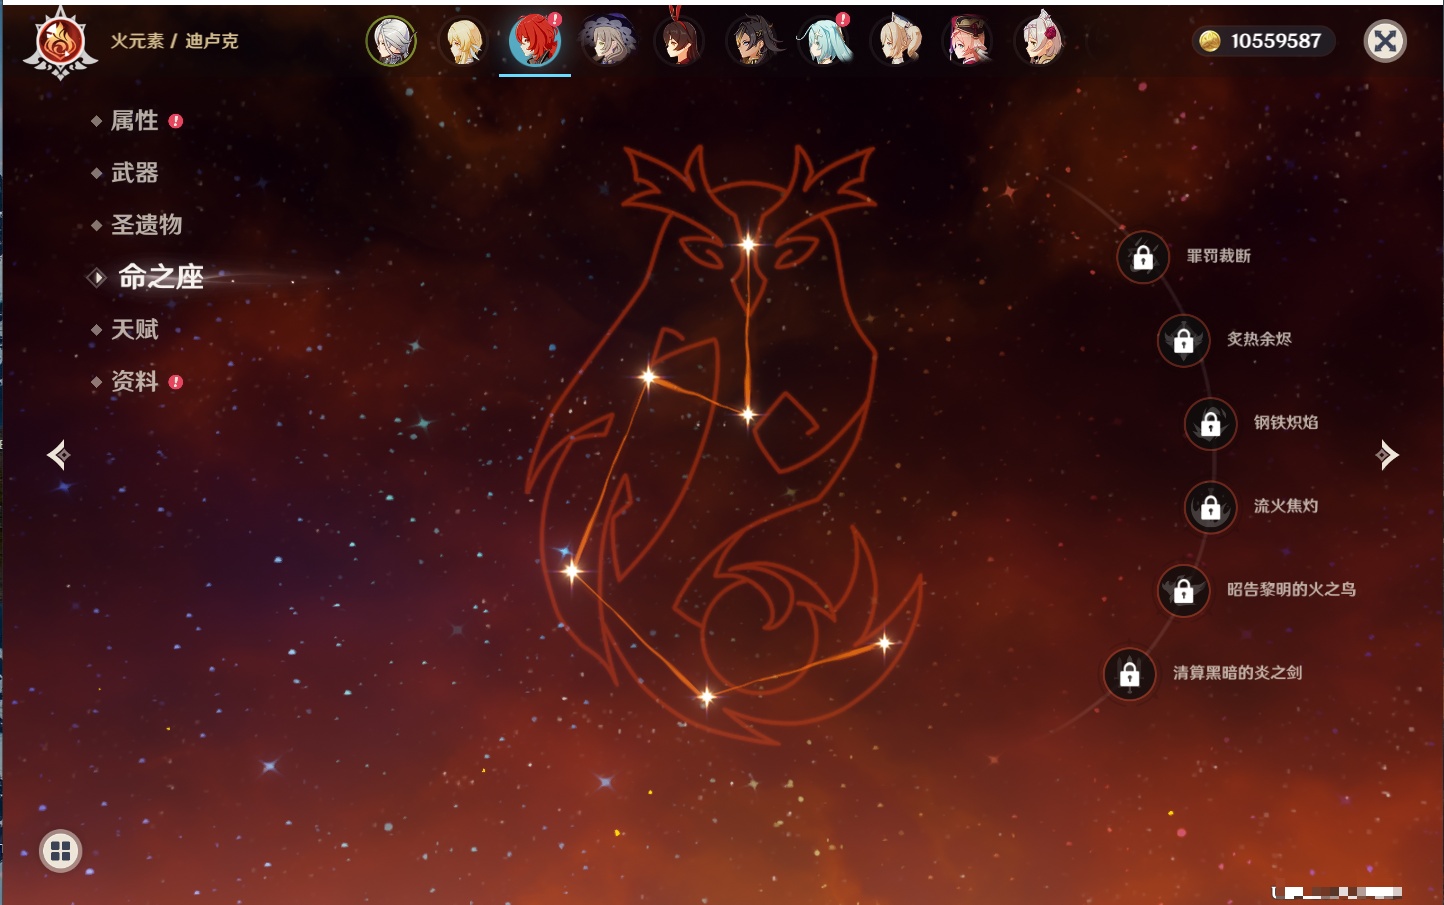Select the Lisa portrait with purple hat
Viewport: 1444px width, 905px height.
click(607, 42)
